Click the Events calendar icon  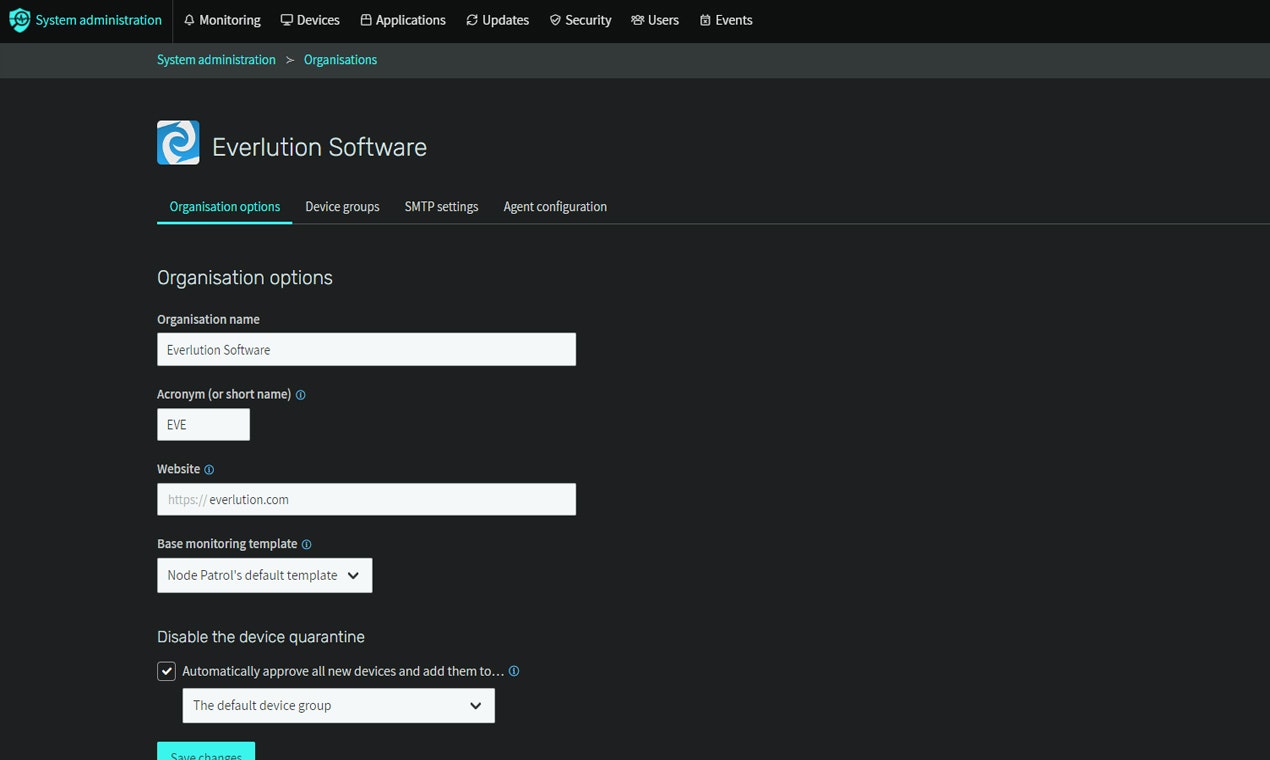tap(705, 20)
